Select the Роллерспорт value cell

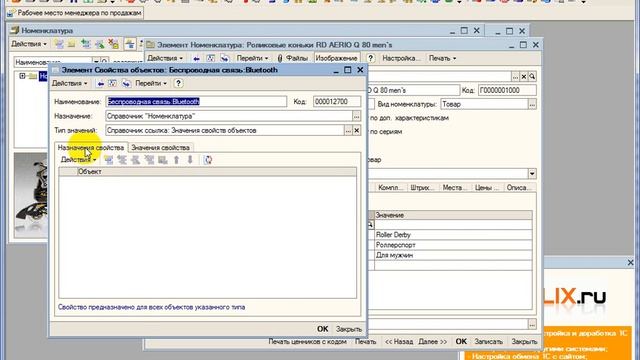453,245
